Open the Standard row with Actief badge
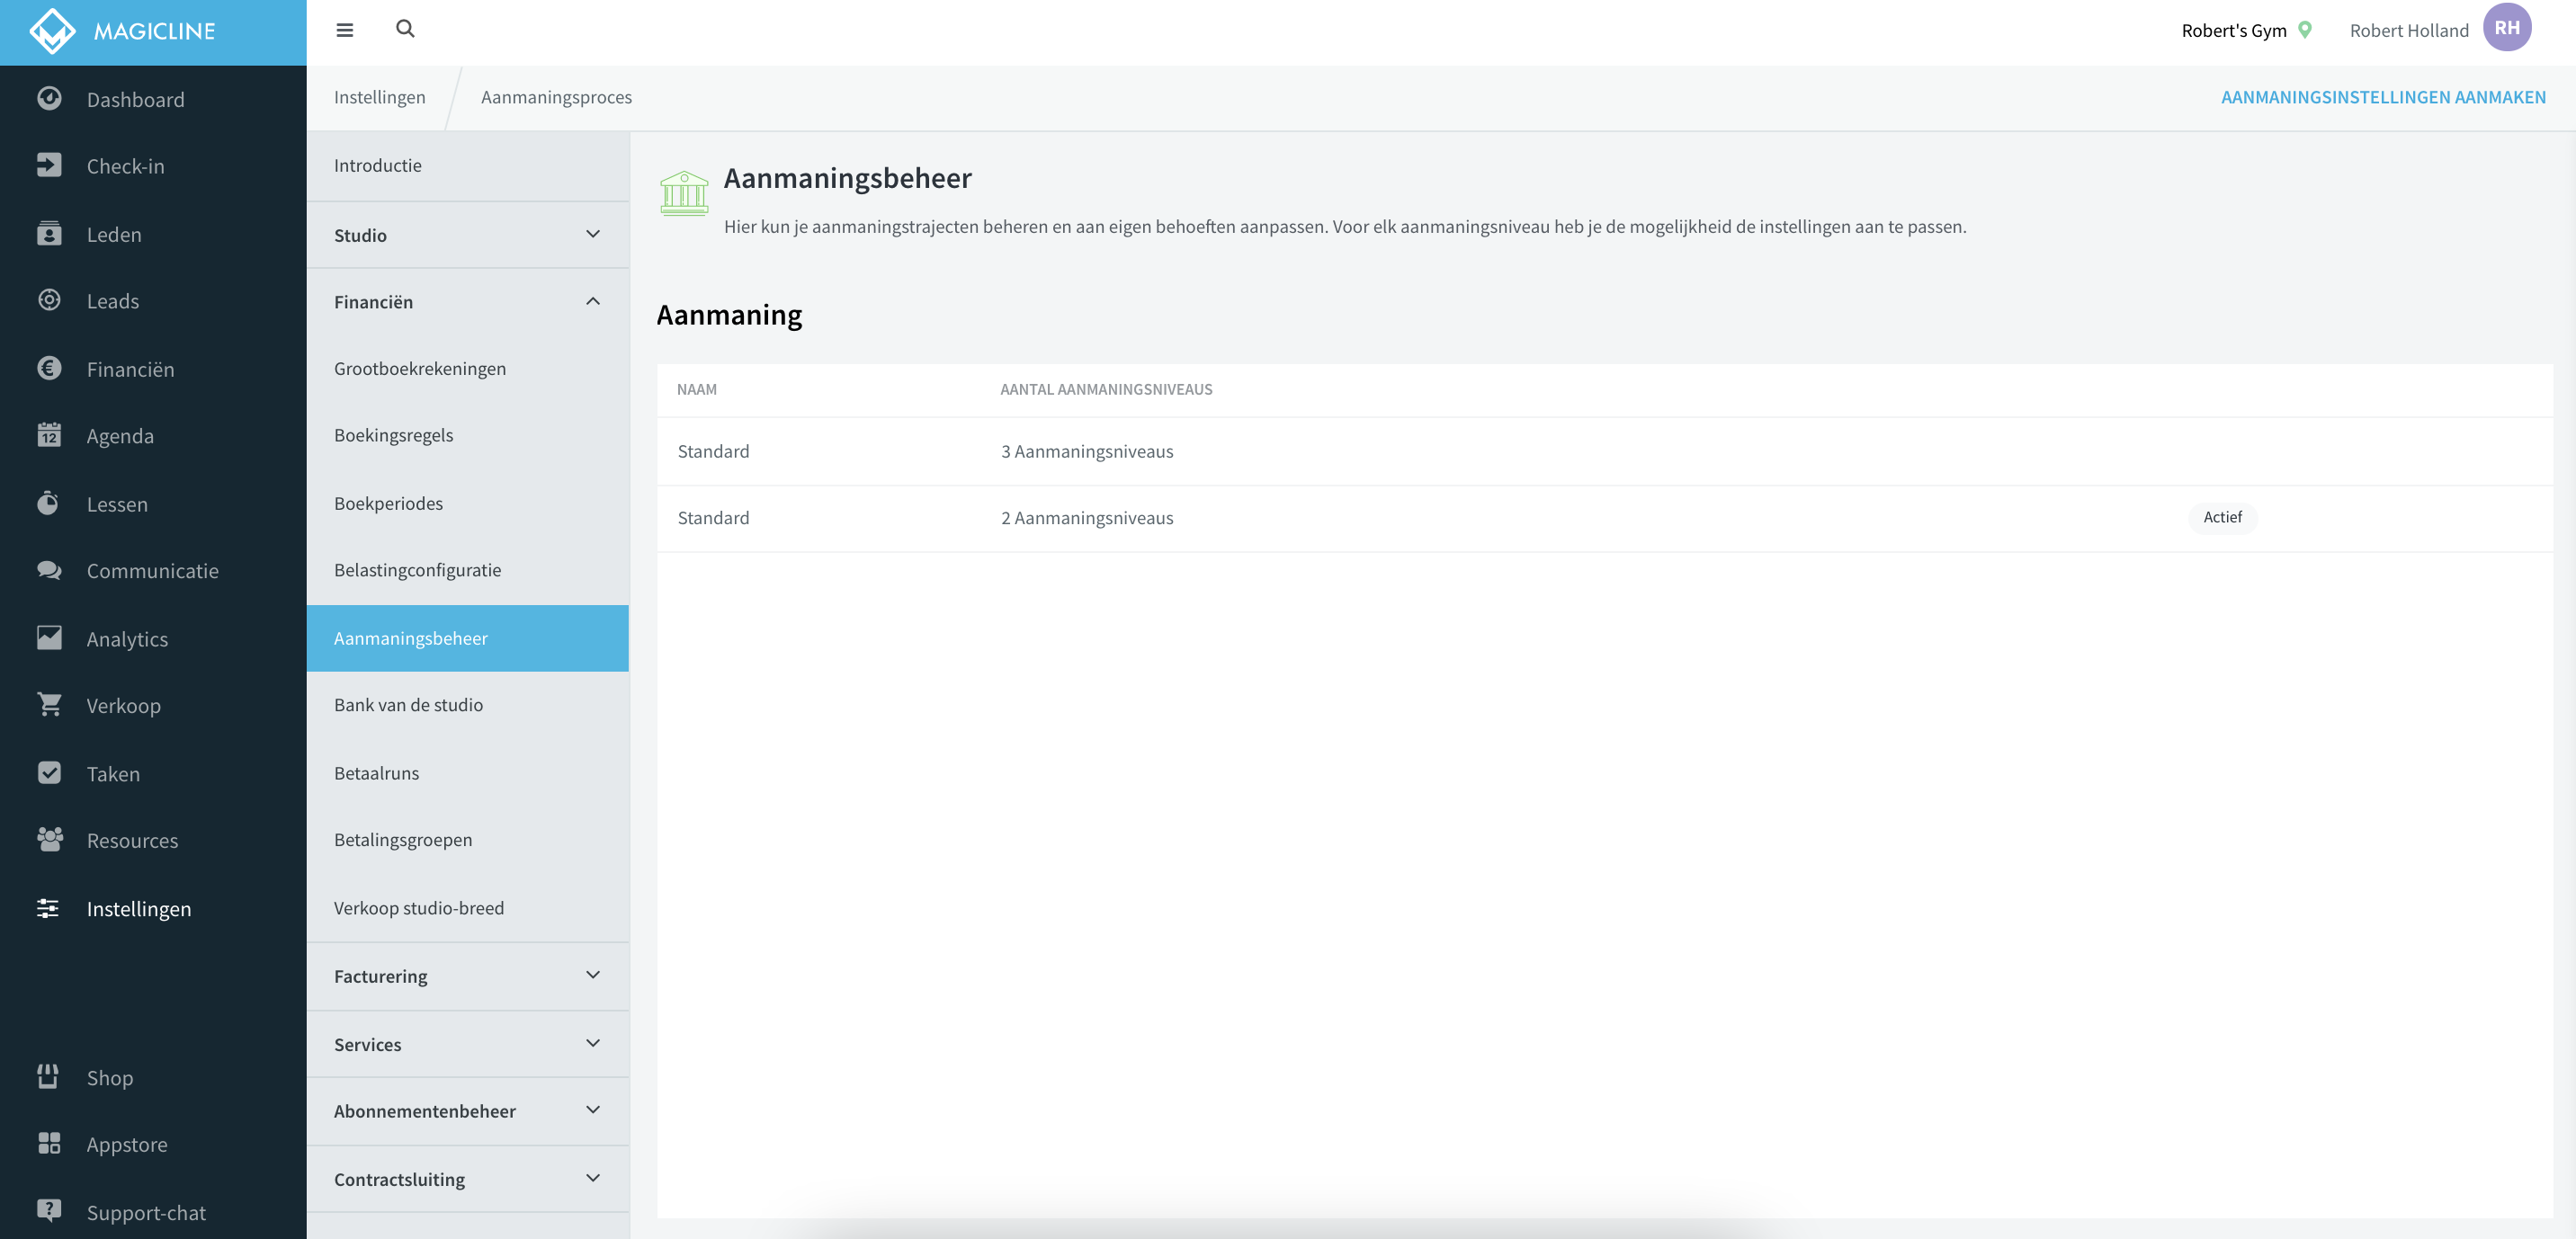 (1604, 518)
